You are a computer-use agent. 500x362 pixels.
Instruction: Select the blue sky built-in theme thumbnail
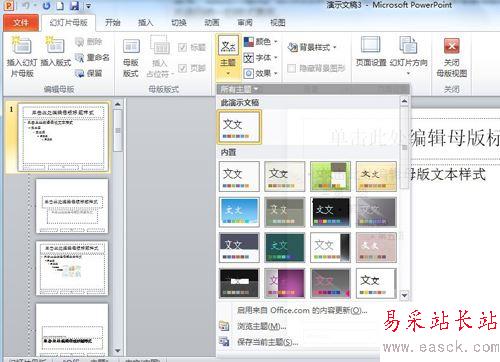[239, 212]
